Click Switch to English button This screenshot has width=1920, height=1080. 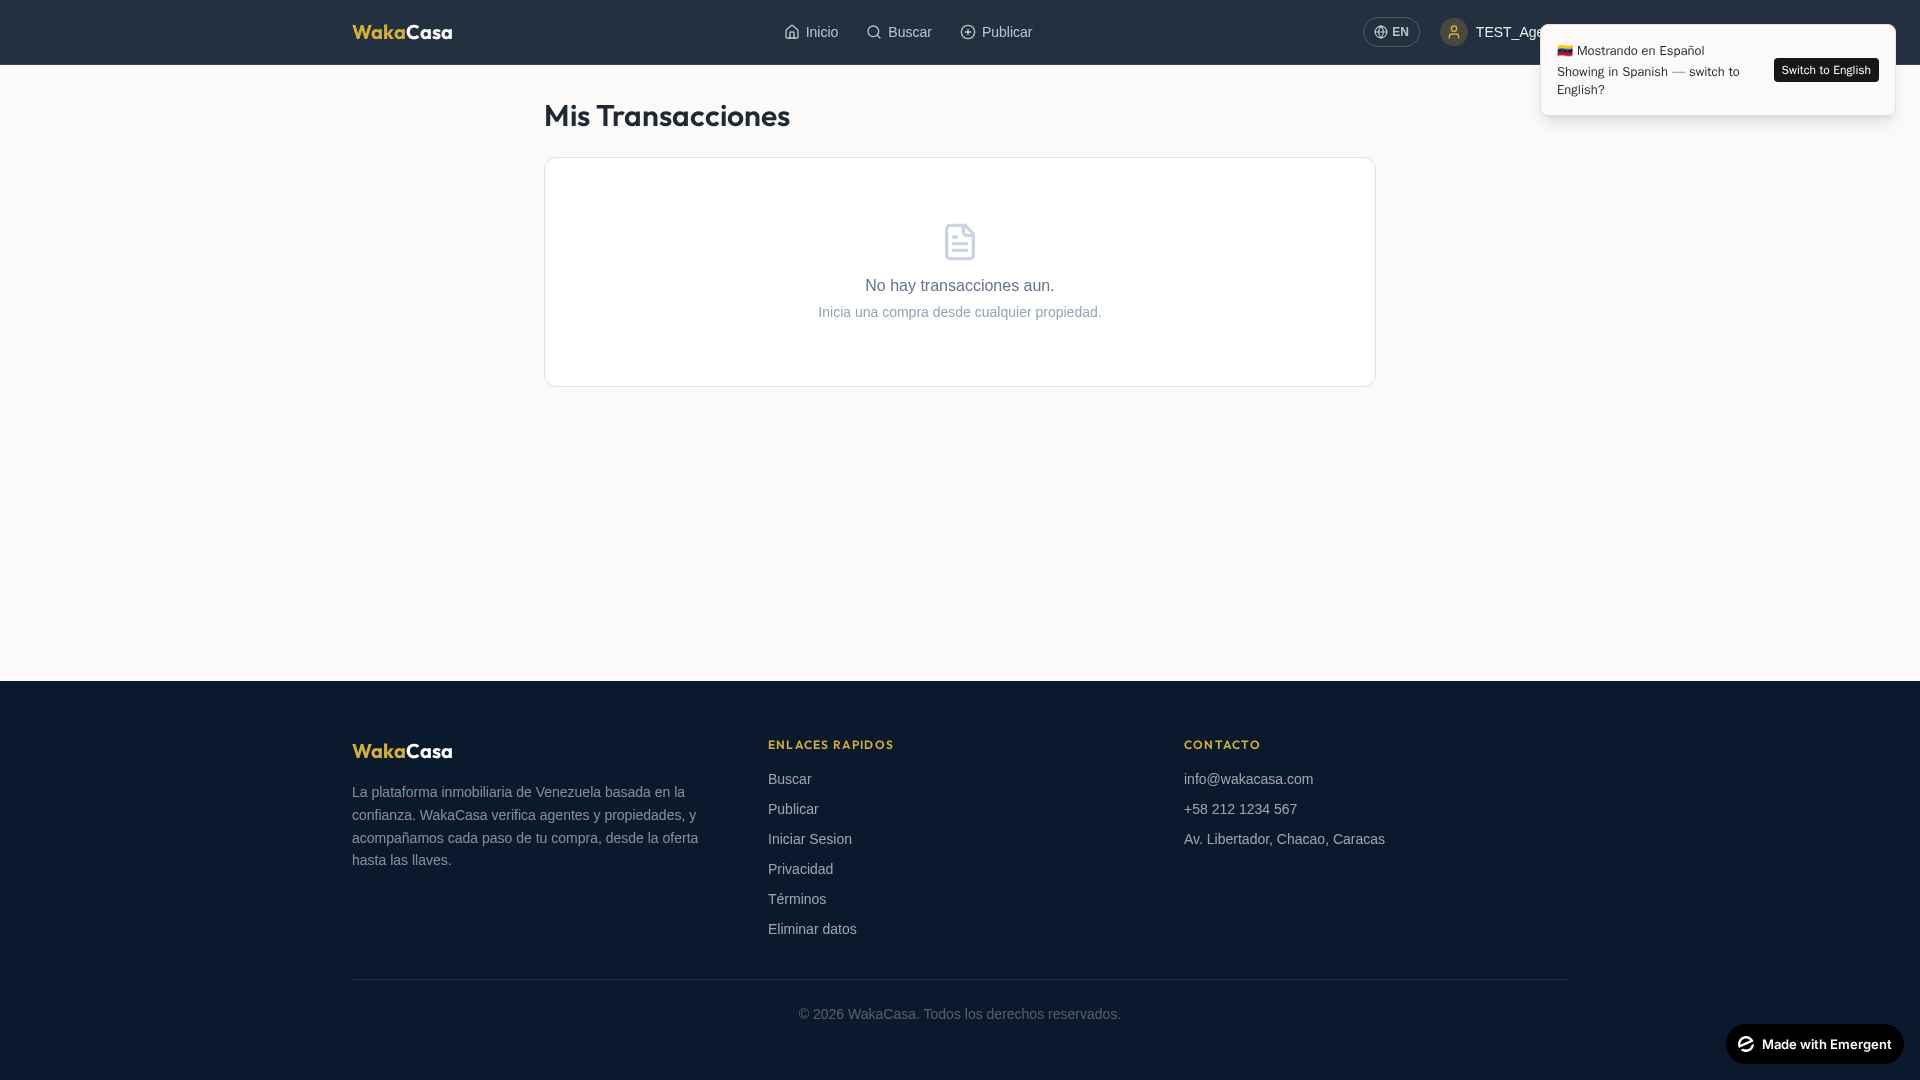coord(1826,70)
